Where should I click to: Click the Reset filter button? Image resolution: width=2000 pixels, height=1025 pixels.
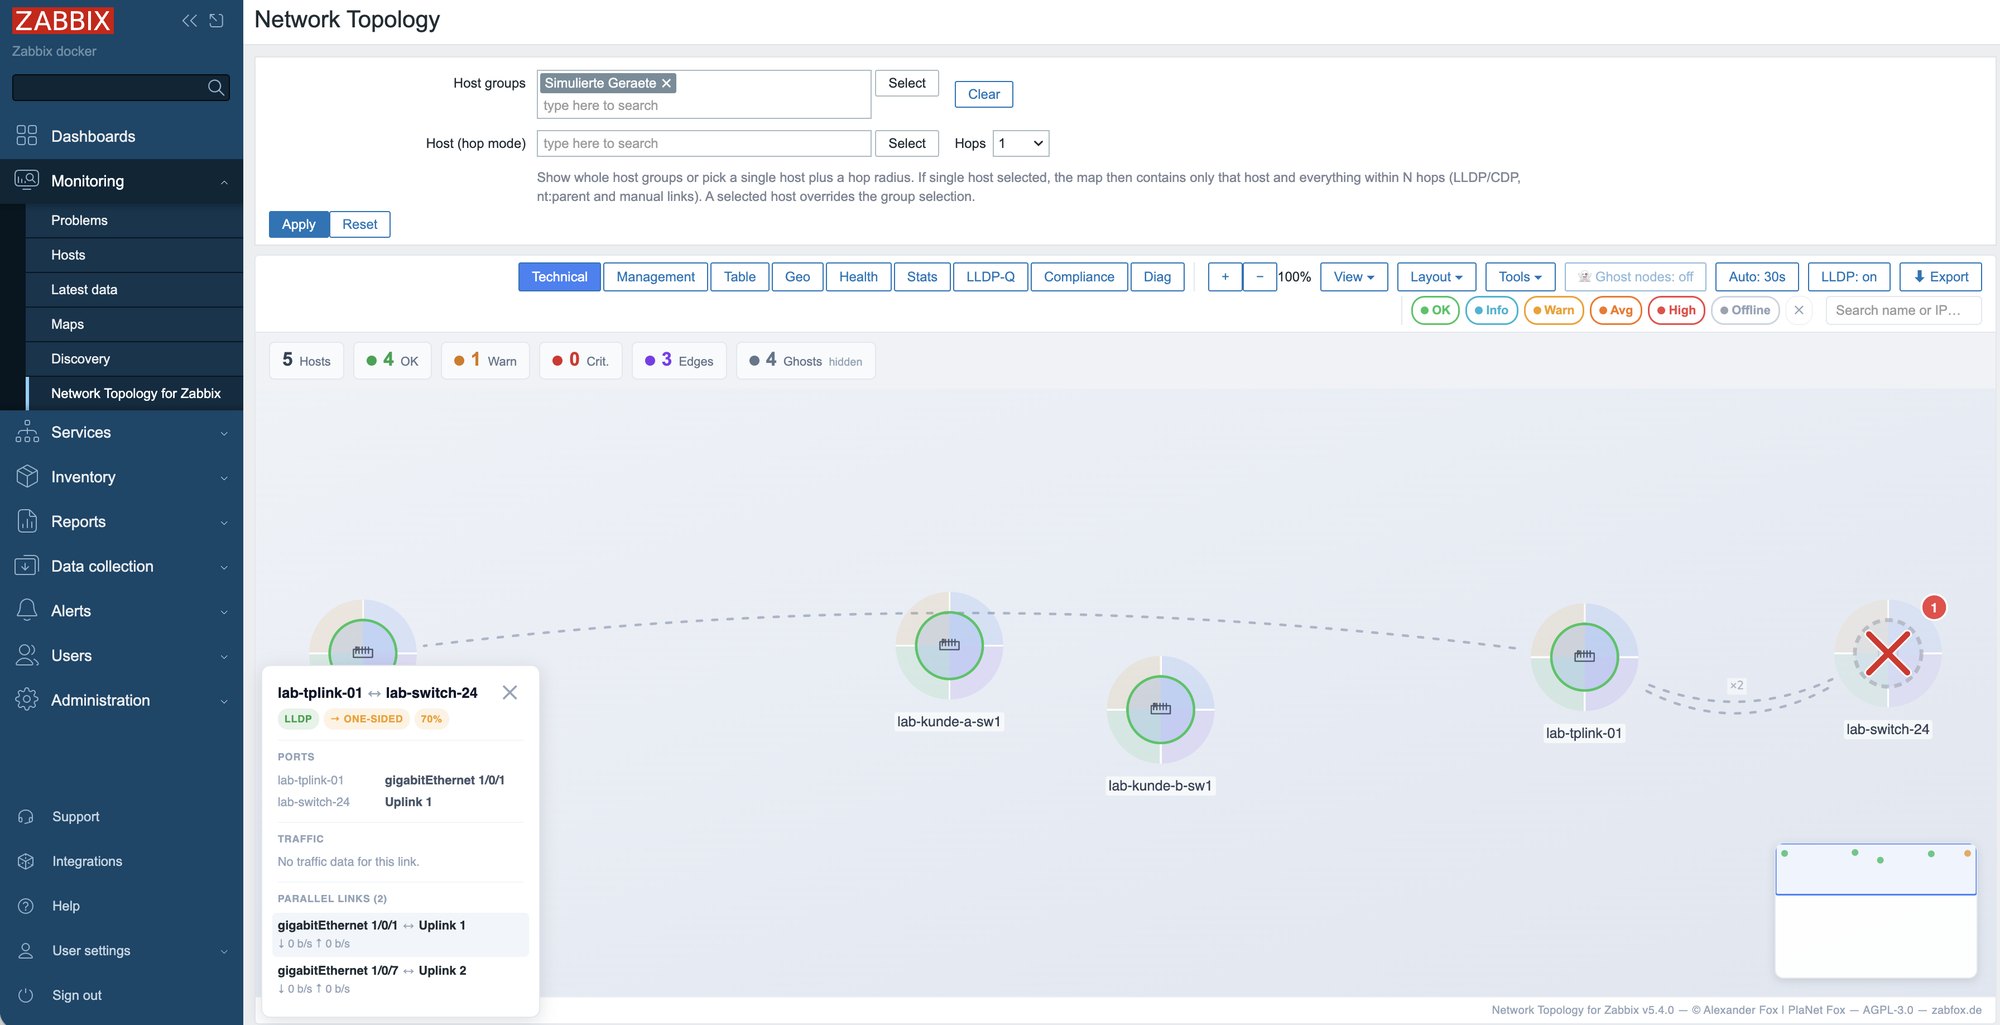360,224
